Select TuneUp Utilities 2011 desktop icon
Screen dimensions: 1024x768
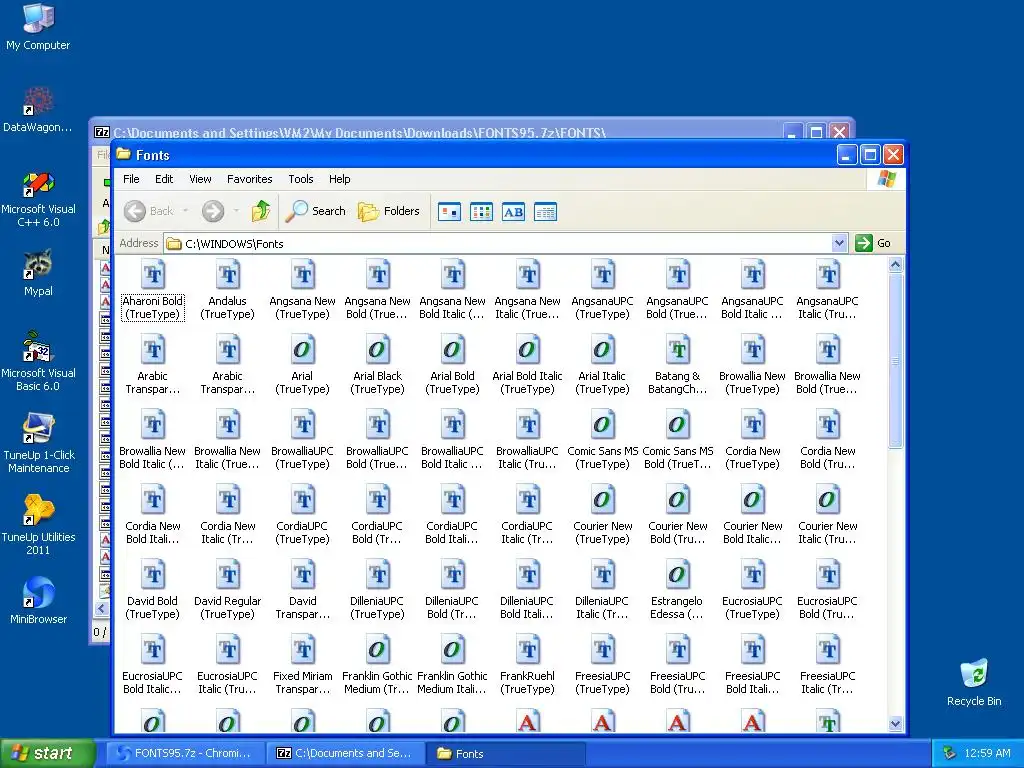point(38,526)
